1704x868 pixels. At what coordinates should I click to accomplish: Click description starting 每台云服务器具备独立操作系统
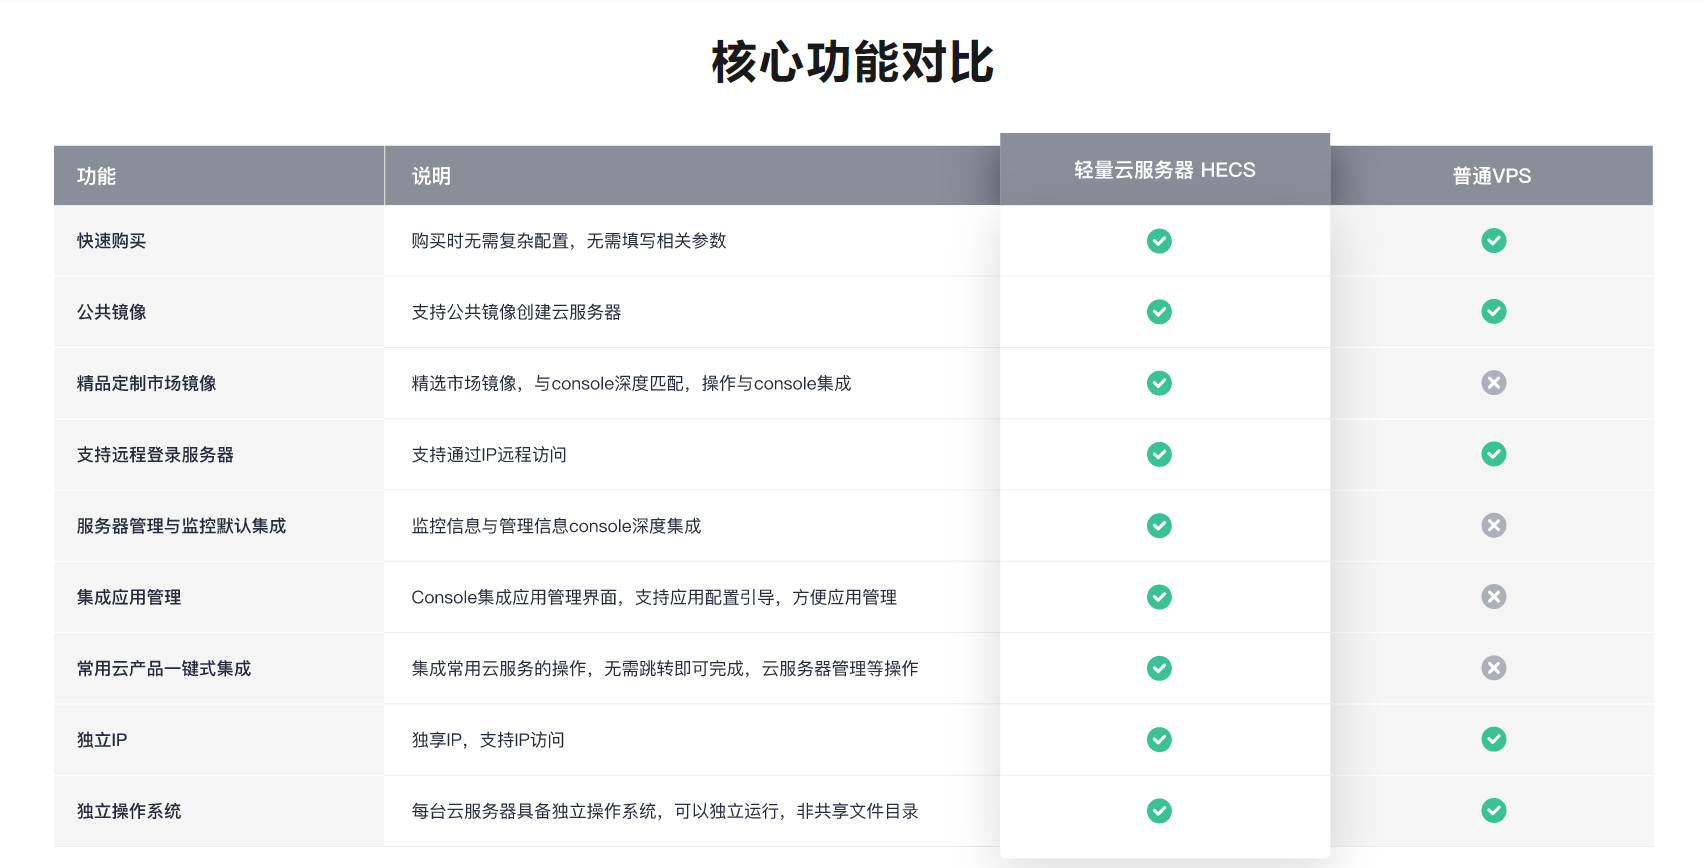click(665, 811)
